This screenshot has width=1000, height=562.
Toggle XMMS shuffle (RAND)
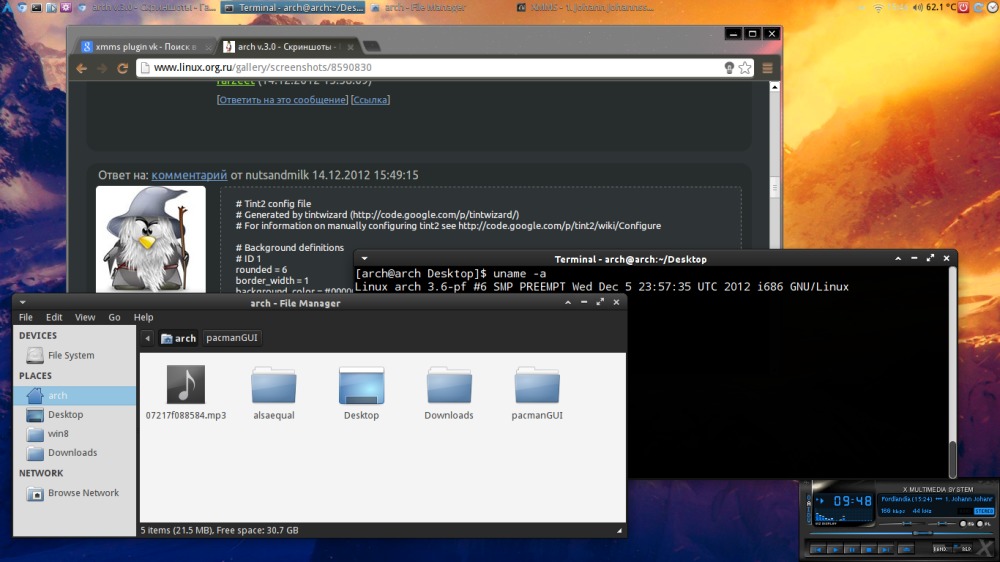click(x=941, y=549)
